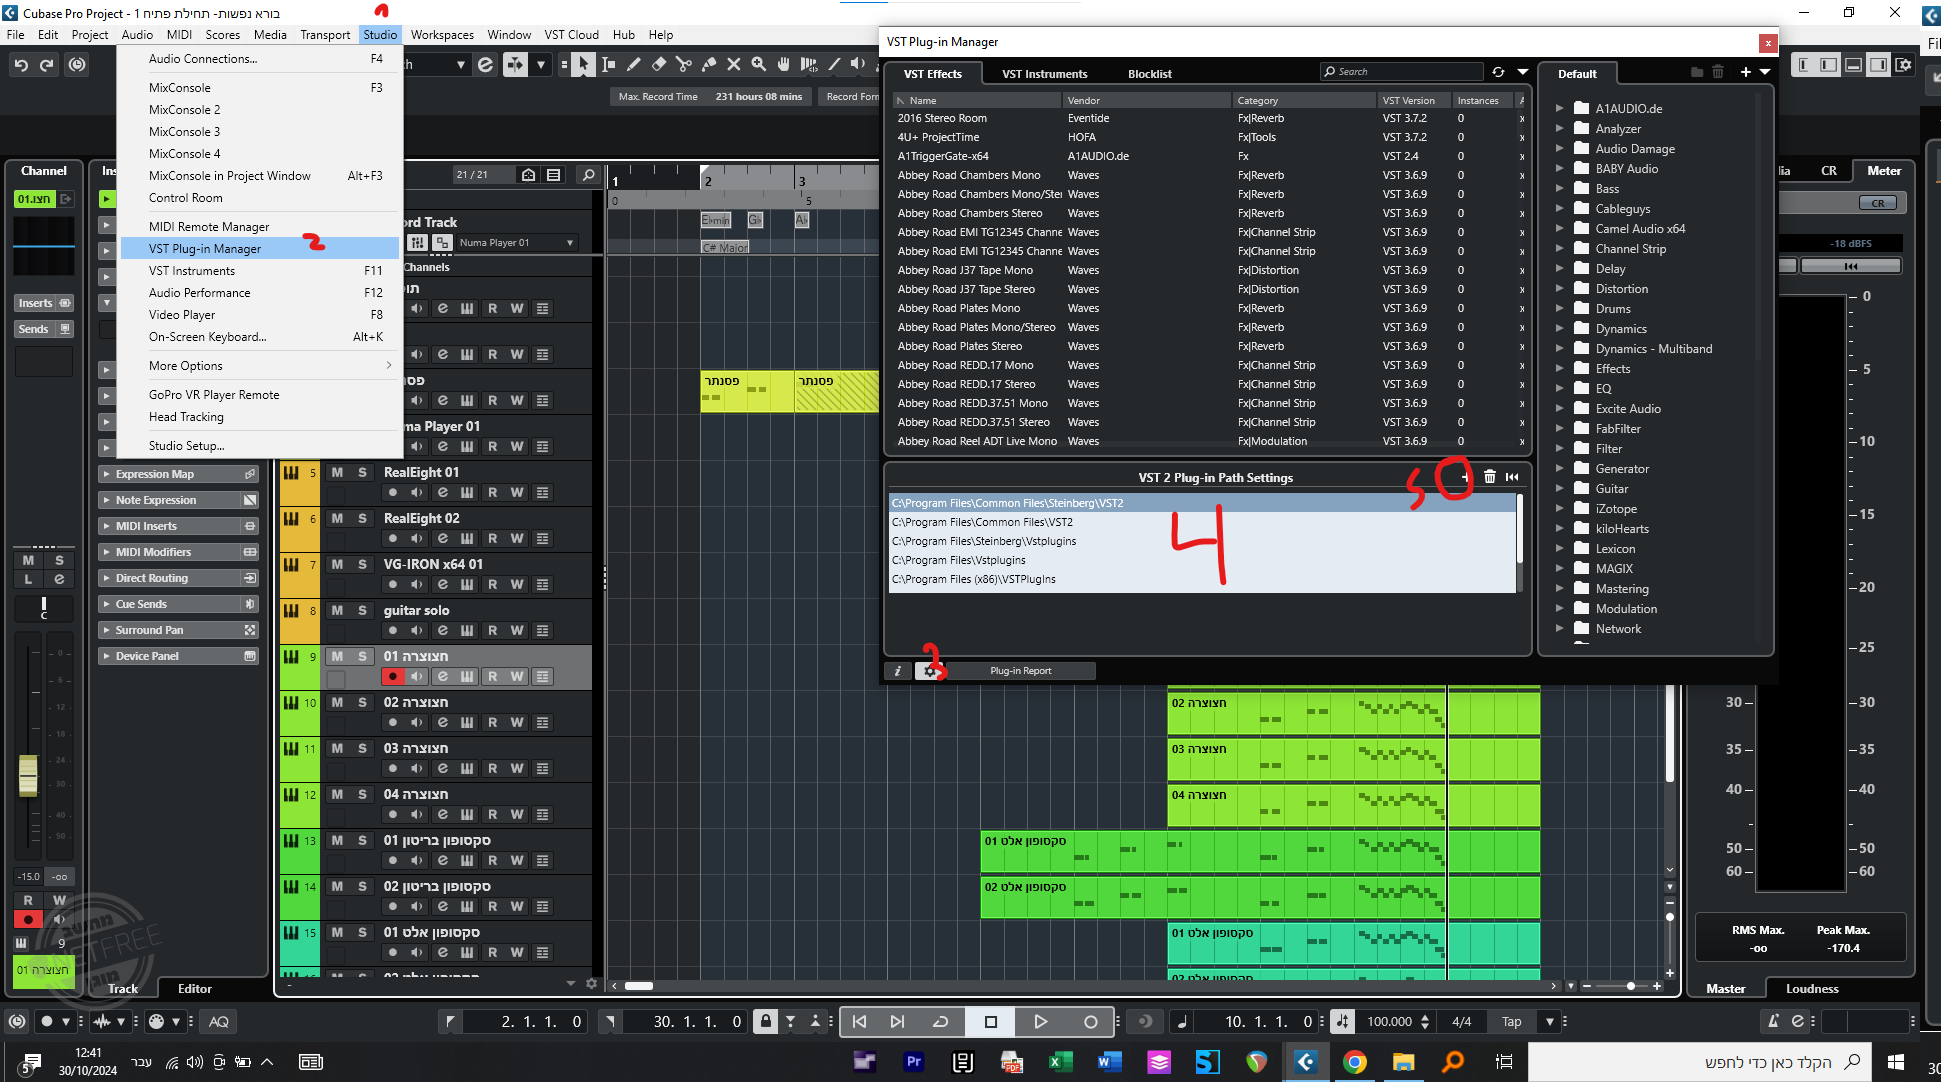Image resolution: width=1941 pixels, height=1082 pixels.
Task: Add new plug-in collection with plus icon
Action: tap(1745, 72)
